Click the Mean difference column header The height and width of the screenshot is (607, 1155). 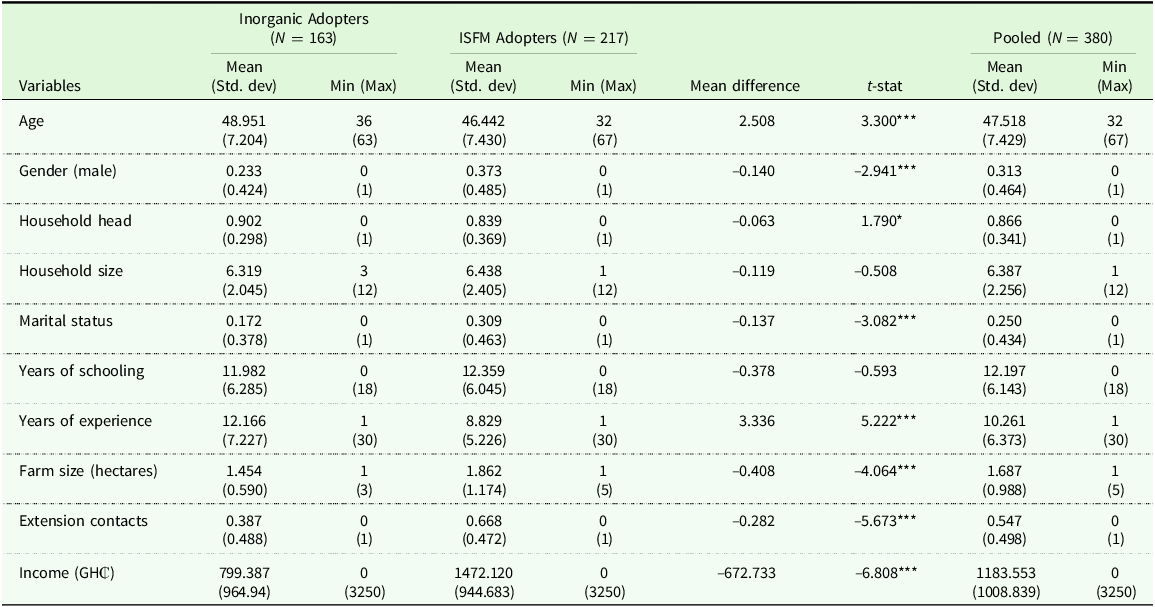(x=745, y=86)
